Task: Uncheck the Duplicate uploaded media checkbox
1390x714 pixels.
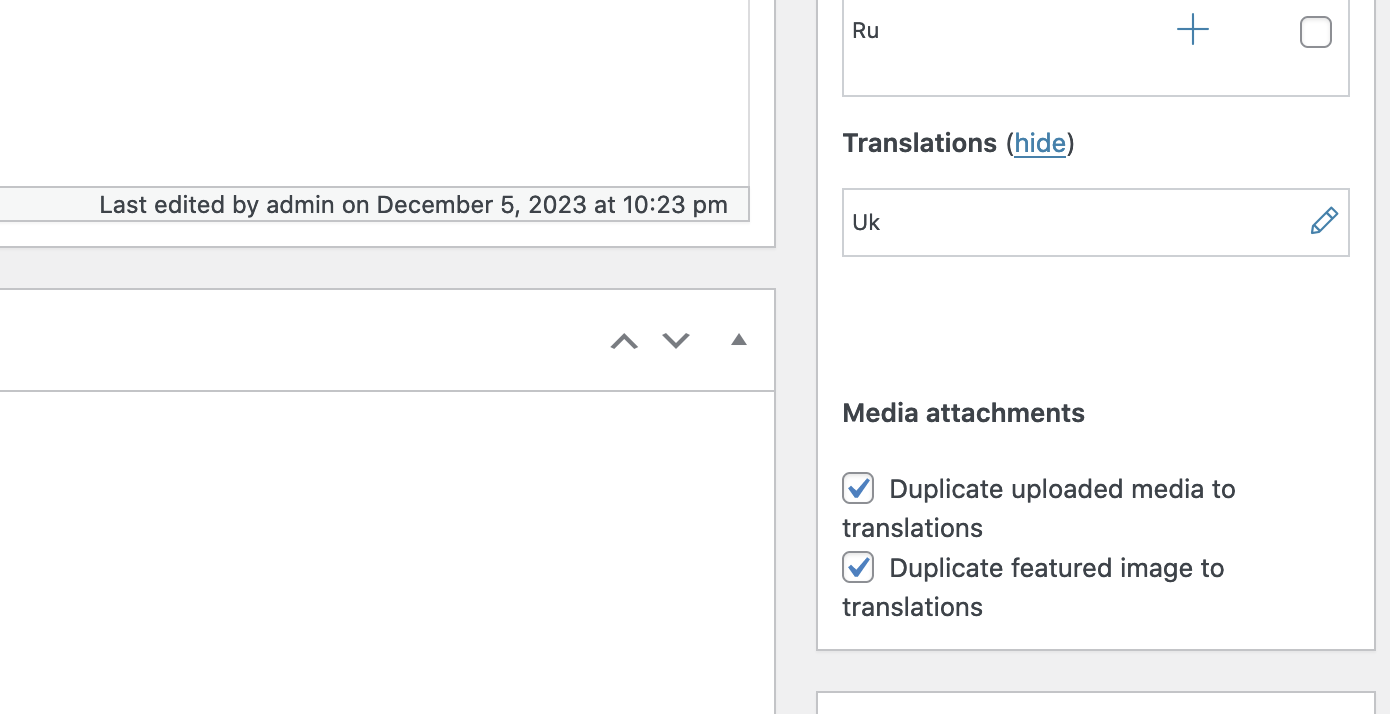Action: pyautogui.click(x=858, y=488)
